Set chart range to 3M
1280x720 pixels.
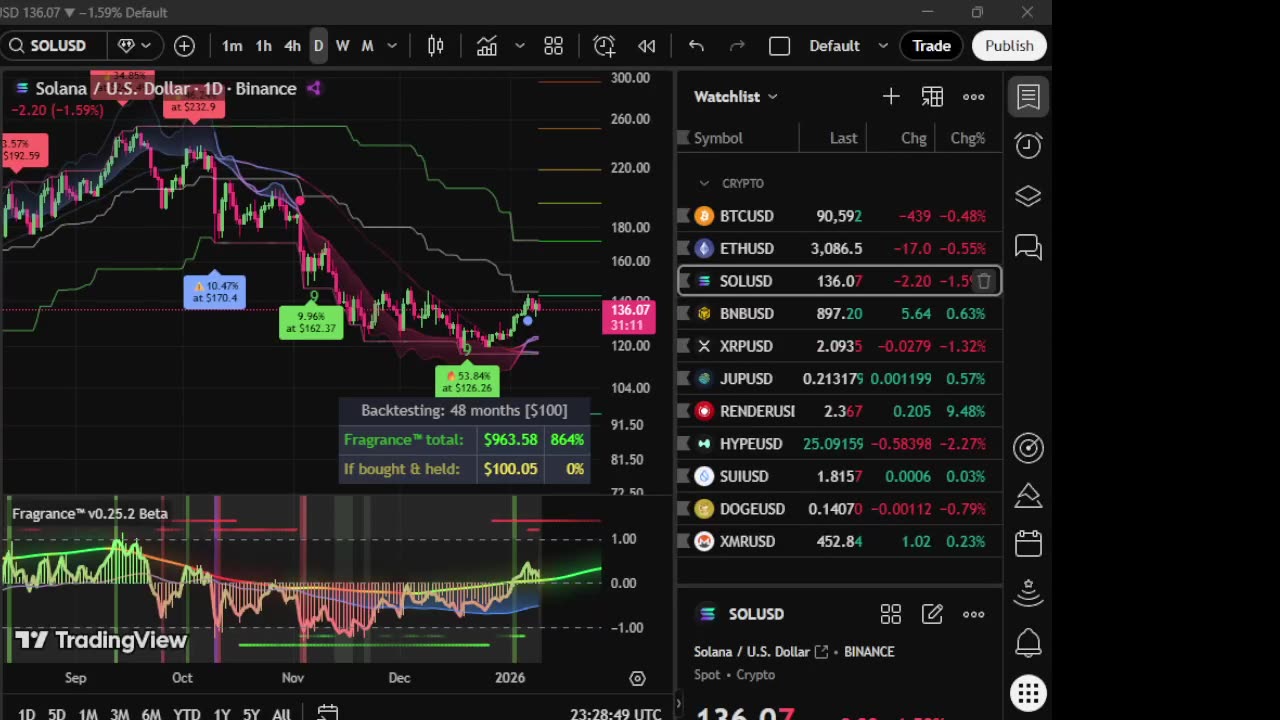click(119, 714)
